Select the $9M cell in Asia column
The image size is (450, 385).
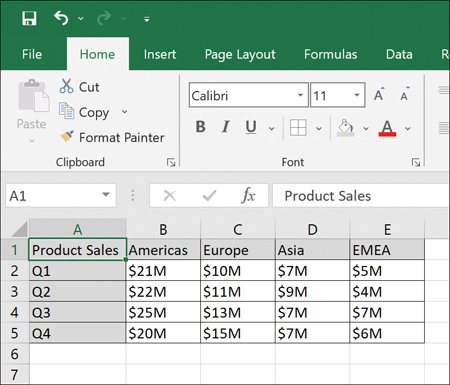pos(312,291)
